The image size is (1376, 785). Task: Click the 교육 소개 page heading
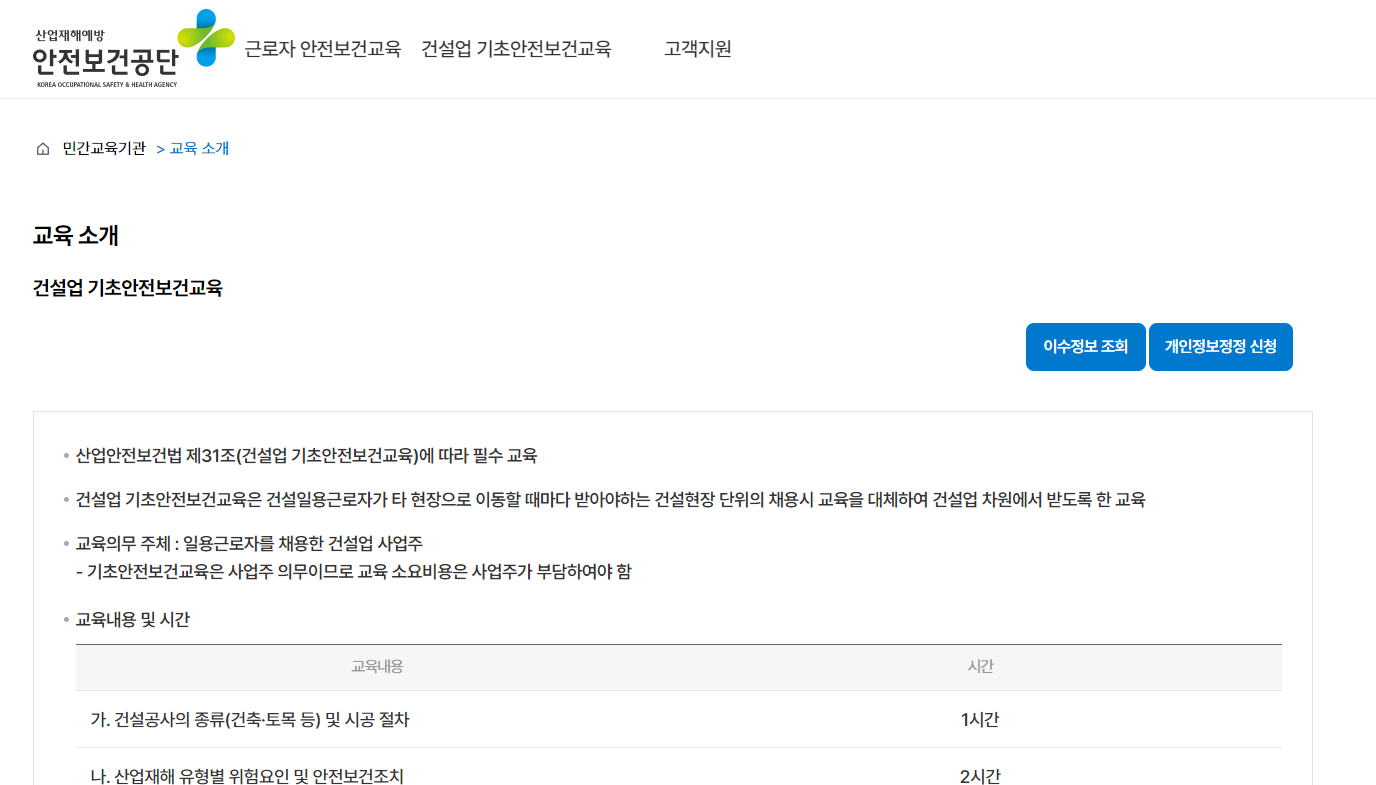[x=76, y=236]
